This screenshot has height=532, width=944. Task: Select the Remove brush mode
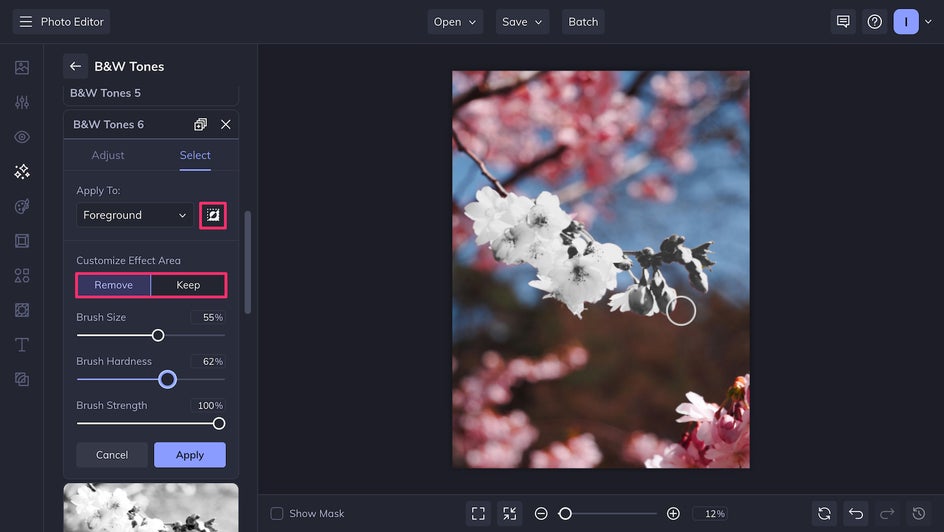pos(113,285)
